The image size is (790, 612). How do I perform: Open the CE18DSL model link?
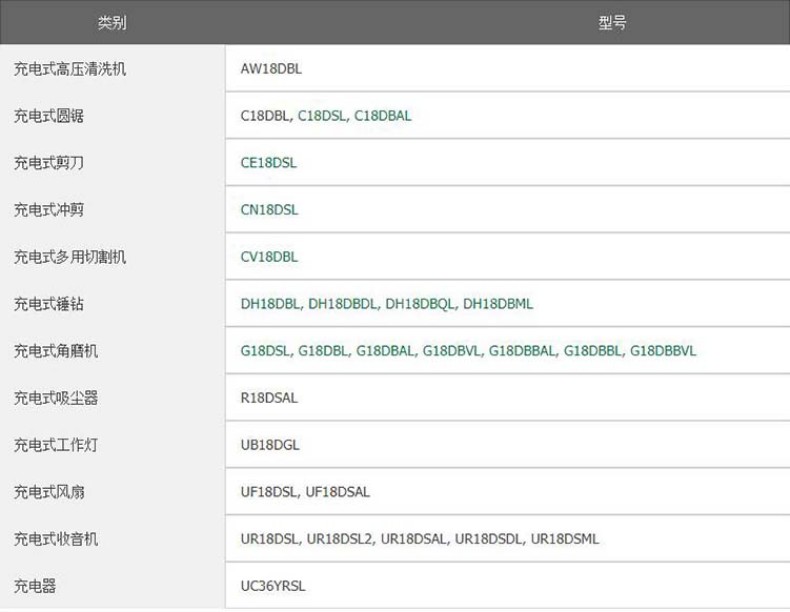coord(269,163)
